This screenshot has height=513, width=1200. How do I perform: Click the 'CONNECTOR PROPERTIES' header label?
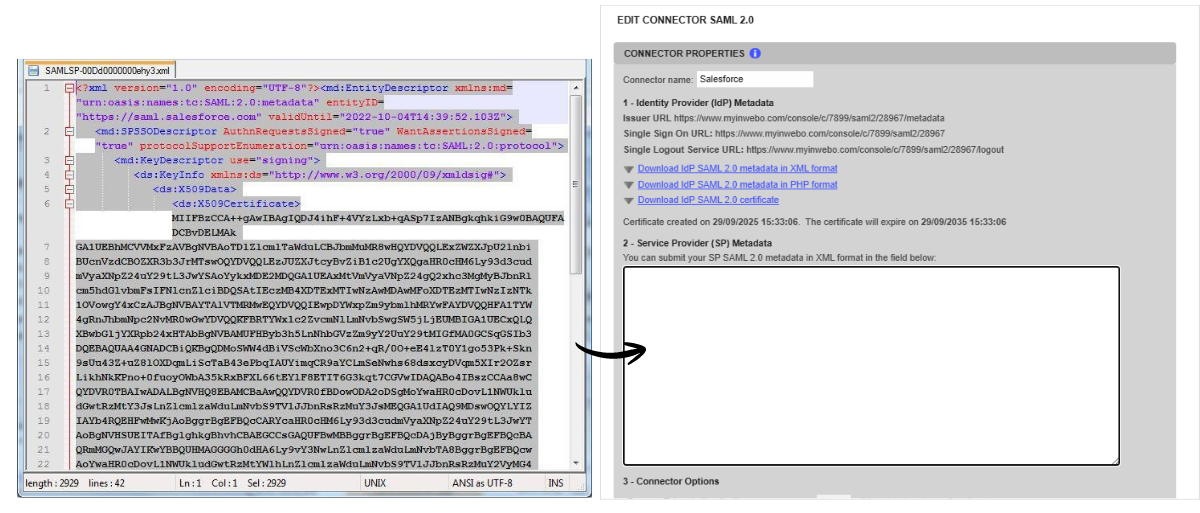(x=684, y=53)
